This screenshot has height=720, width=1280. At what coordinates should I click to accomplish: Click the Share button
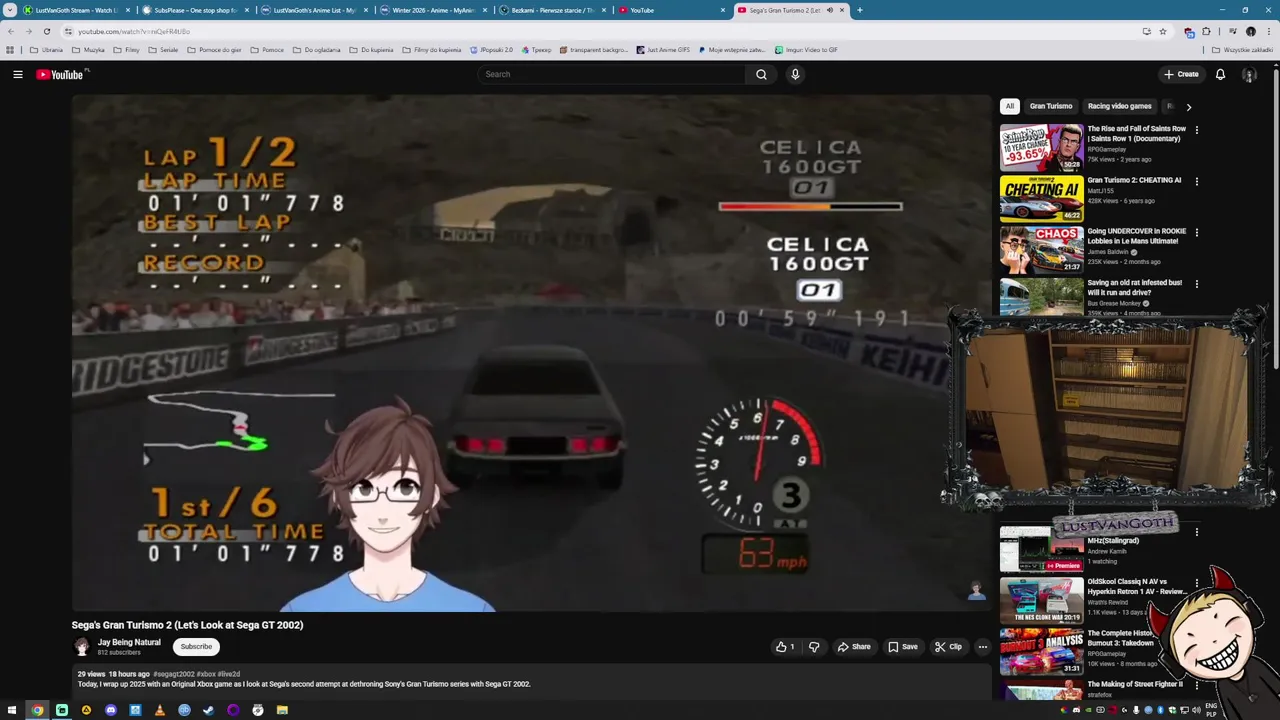[854, 647]
